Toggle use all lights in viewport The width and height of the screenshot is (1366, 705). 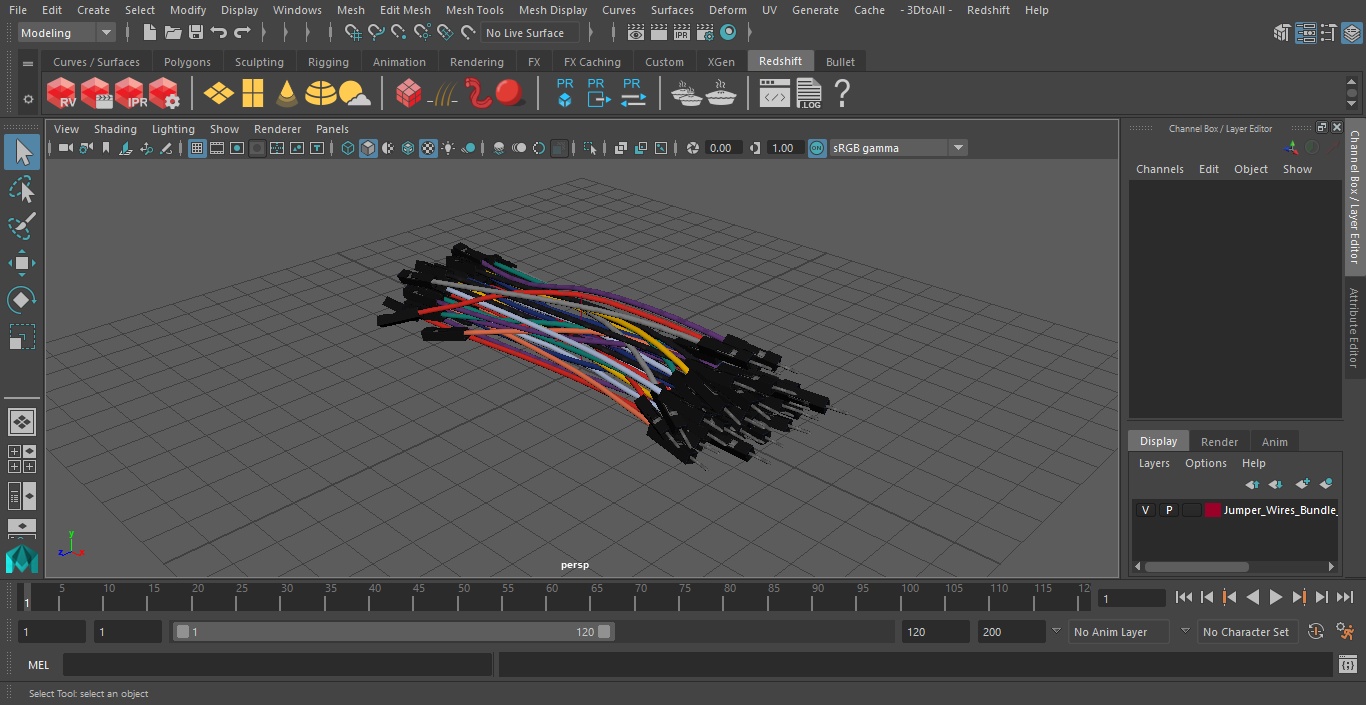pos(448,148)
